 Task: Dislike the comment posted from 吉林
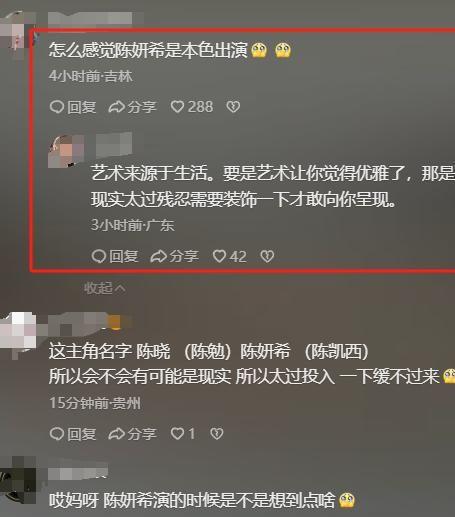(x=233, y=107)
